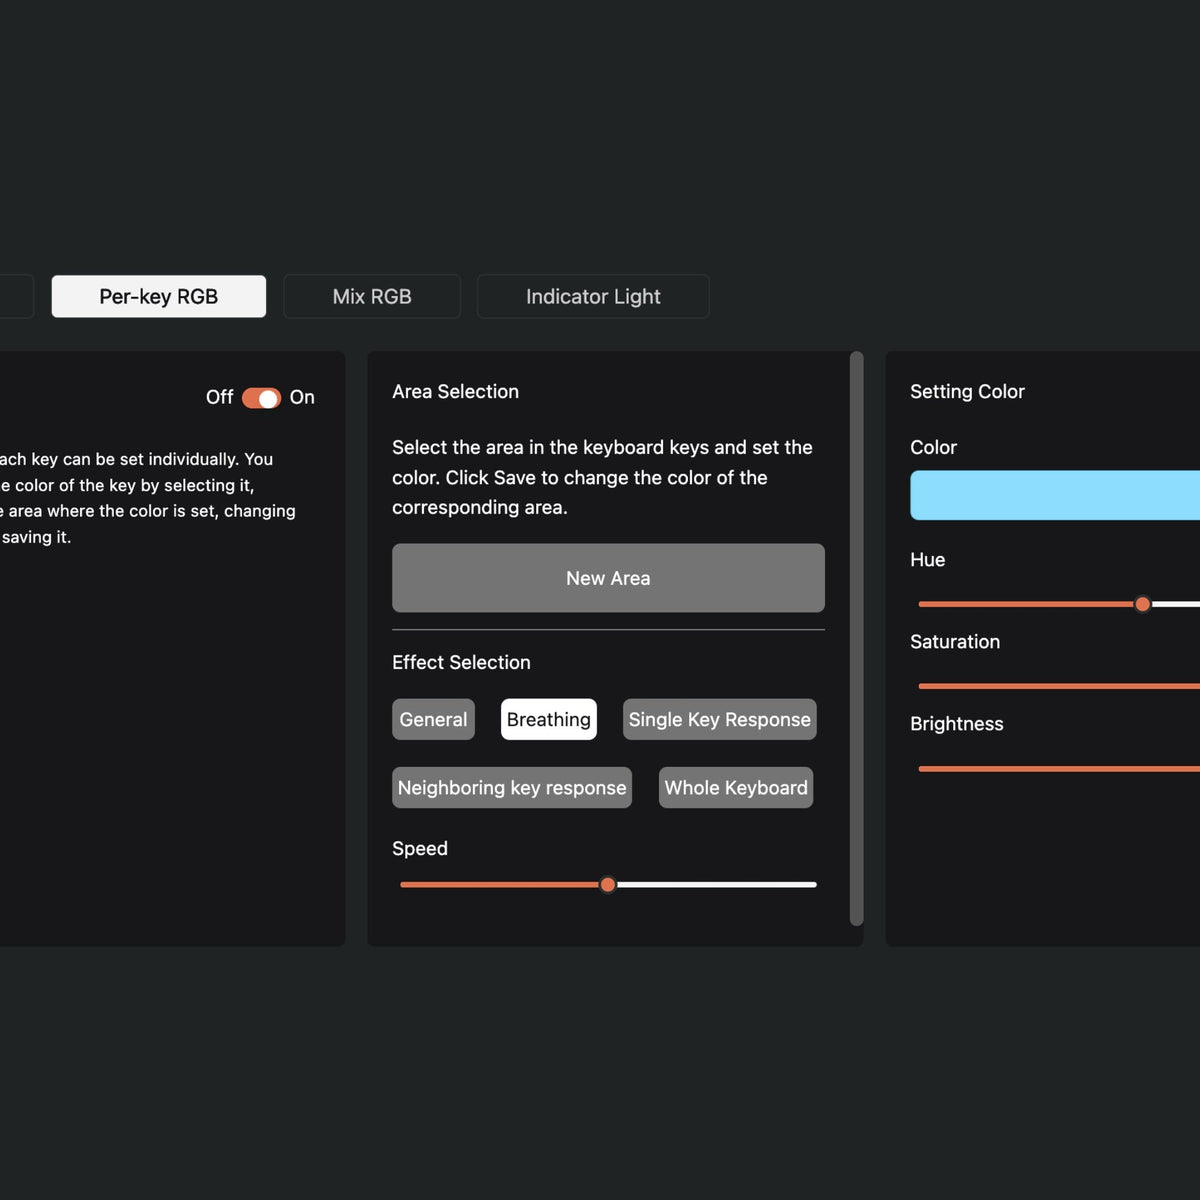
Task: Click the Hue slider handle
Action: (x=1143, y=604)
